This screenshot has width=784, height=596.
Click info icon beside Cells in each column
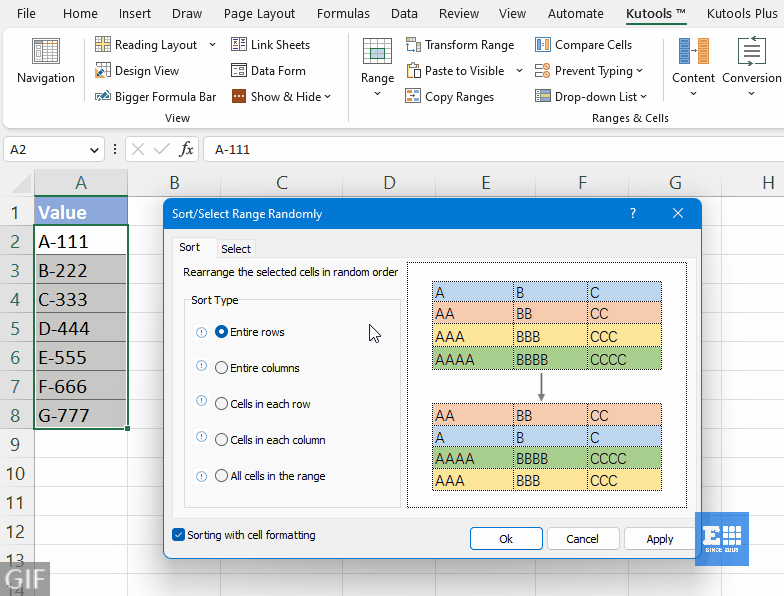(201, 437)
